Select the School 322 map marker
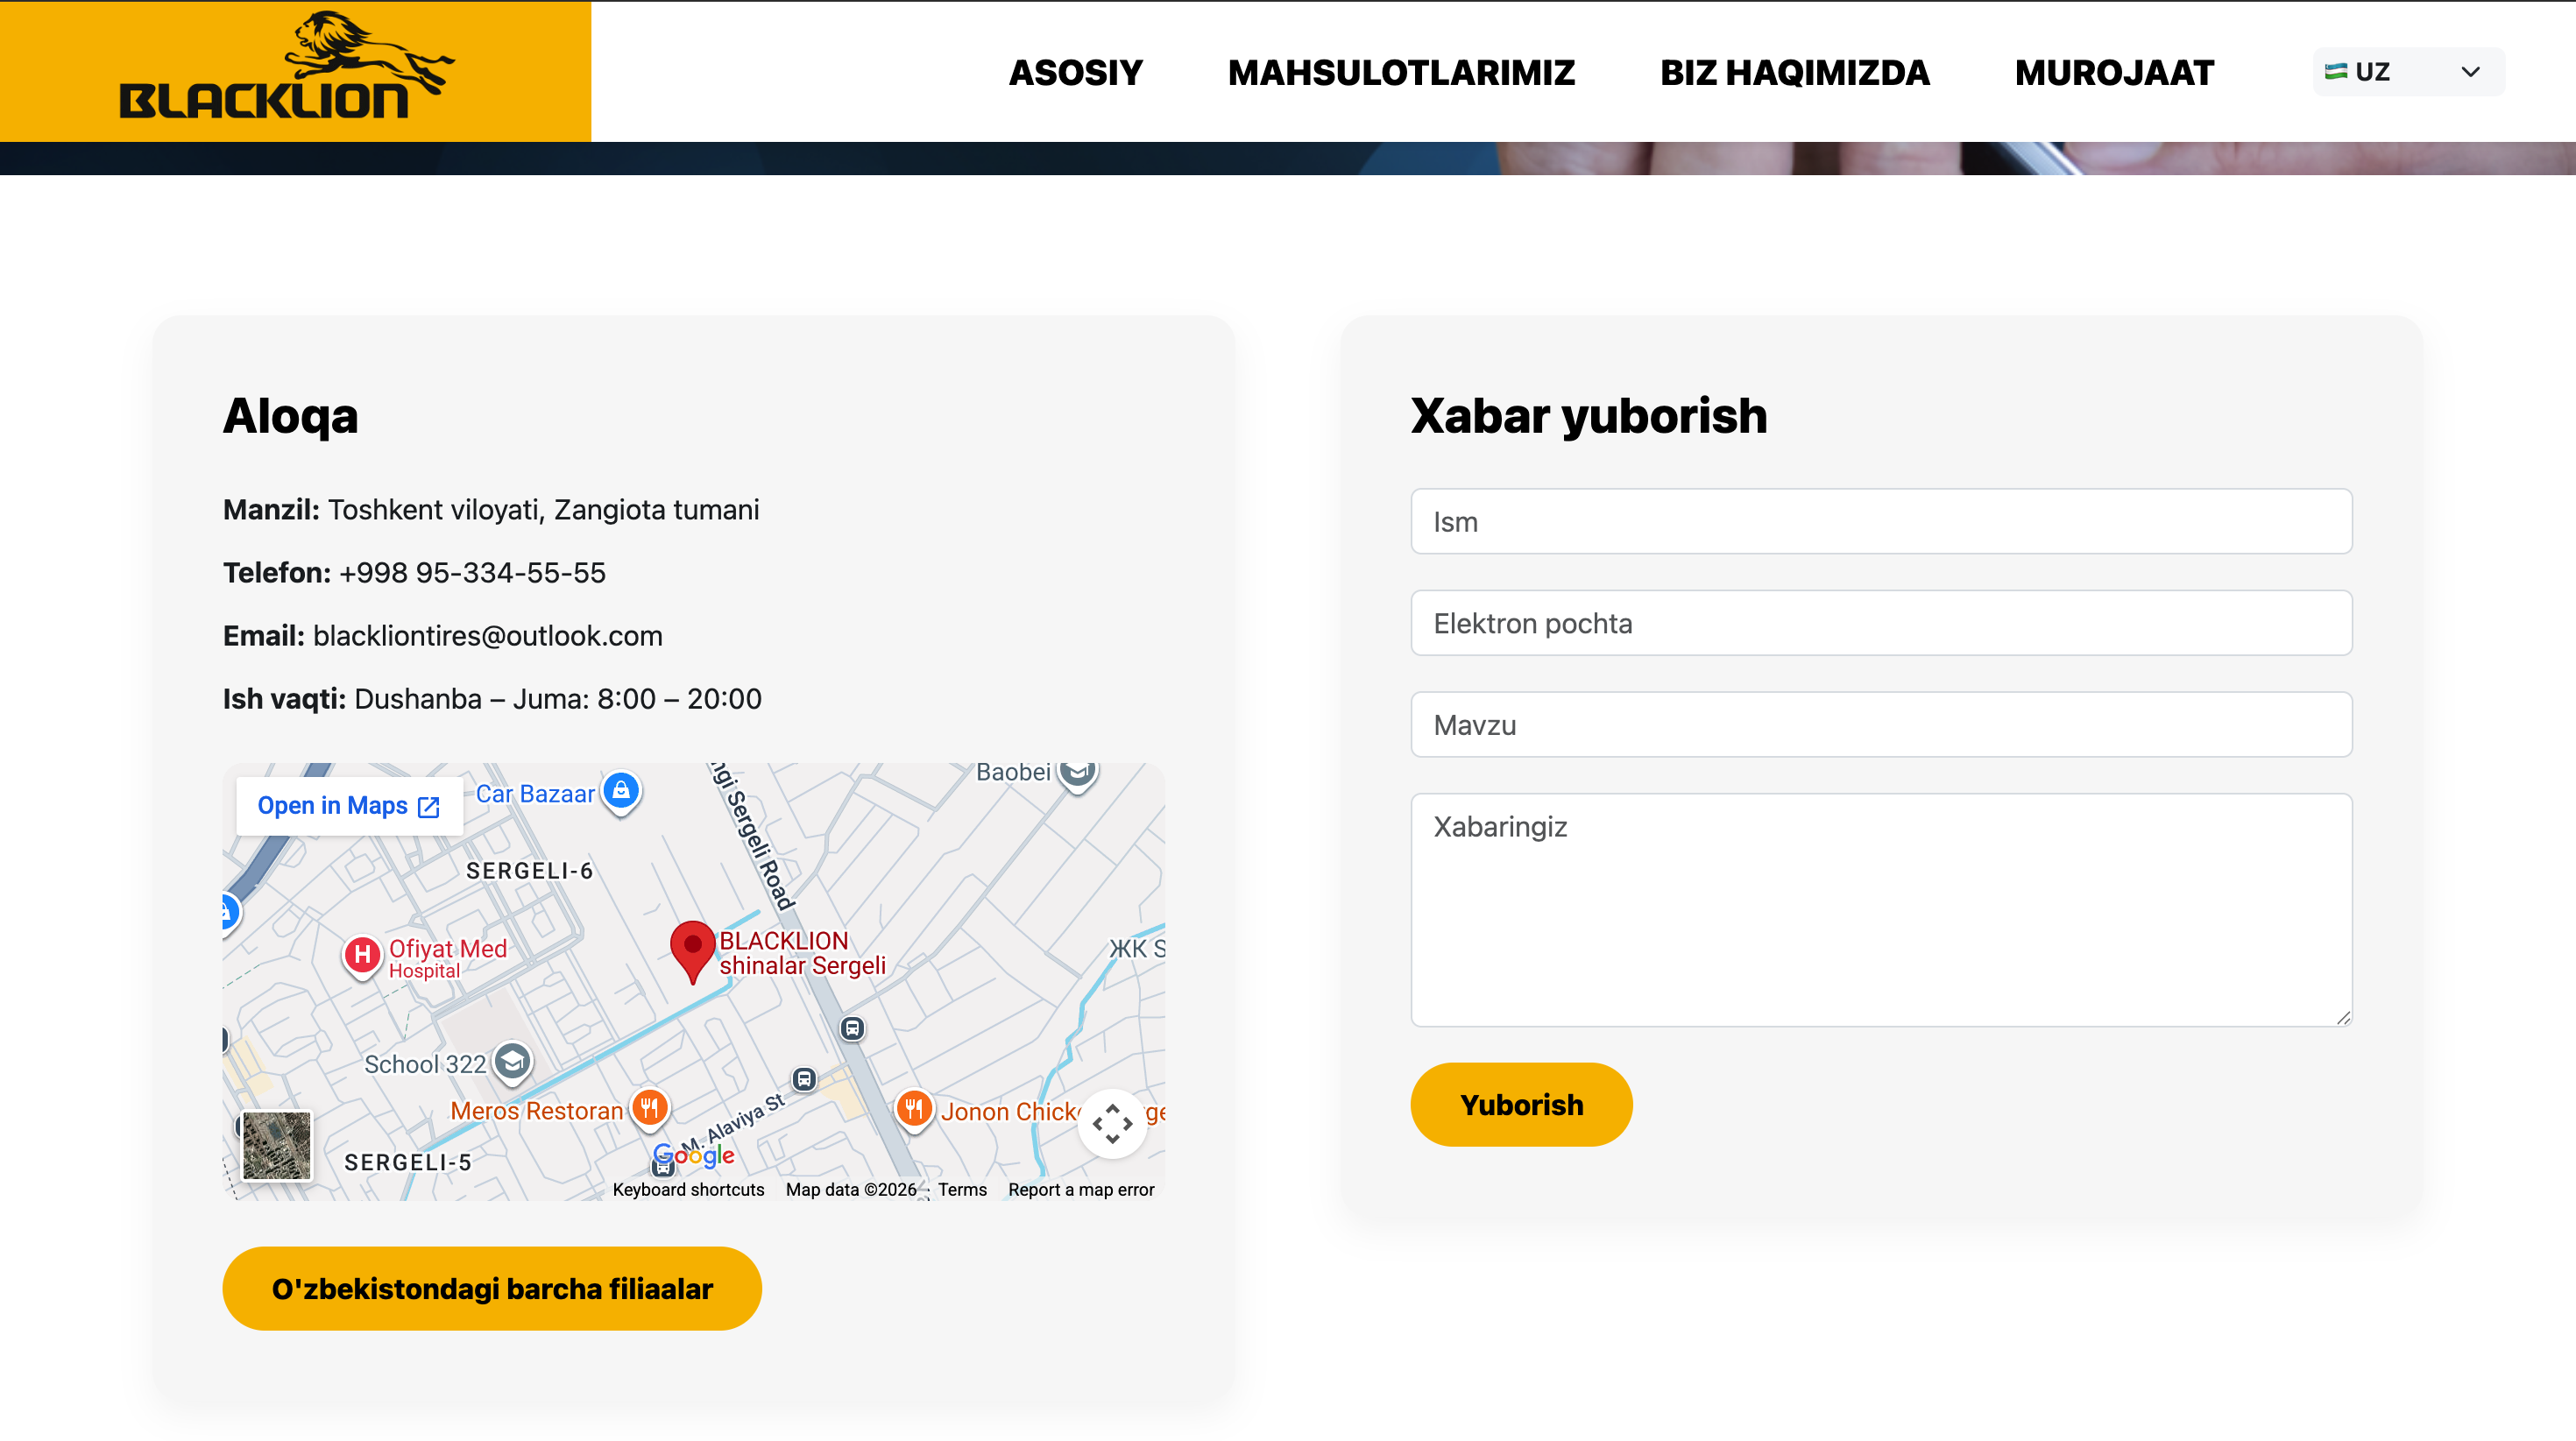Viewport: 2576px width, 1441px height. pos(513,1062)
